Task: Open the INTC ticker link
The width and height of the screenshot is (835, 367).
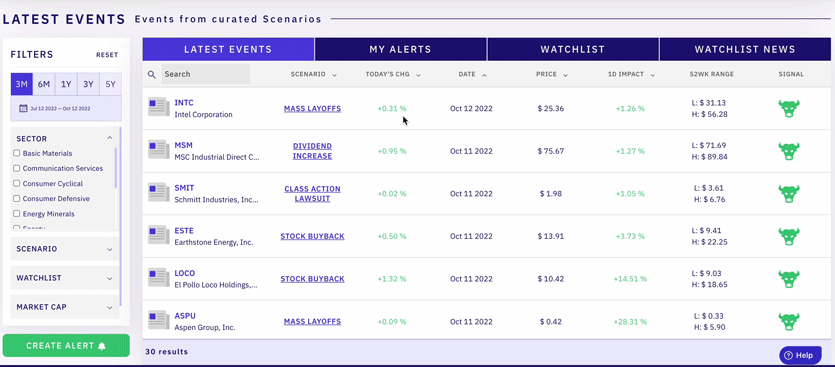Action: click(184, 103)
